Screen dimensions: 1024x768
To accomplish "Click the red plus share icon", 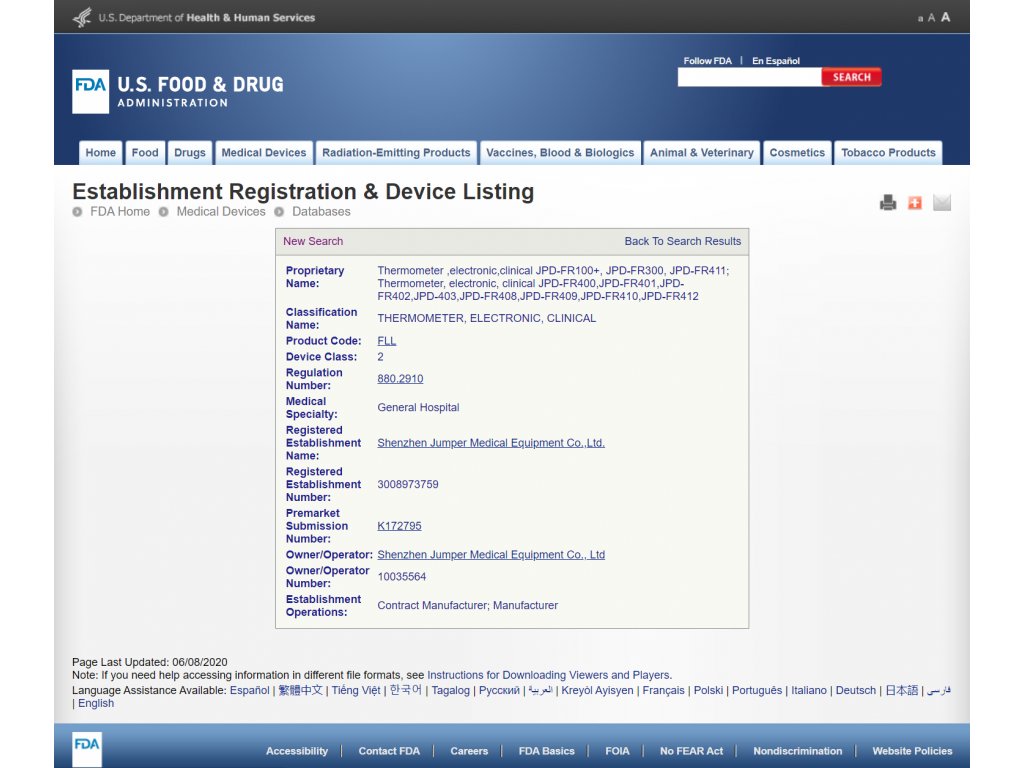I will (x=915, y=202).
